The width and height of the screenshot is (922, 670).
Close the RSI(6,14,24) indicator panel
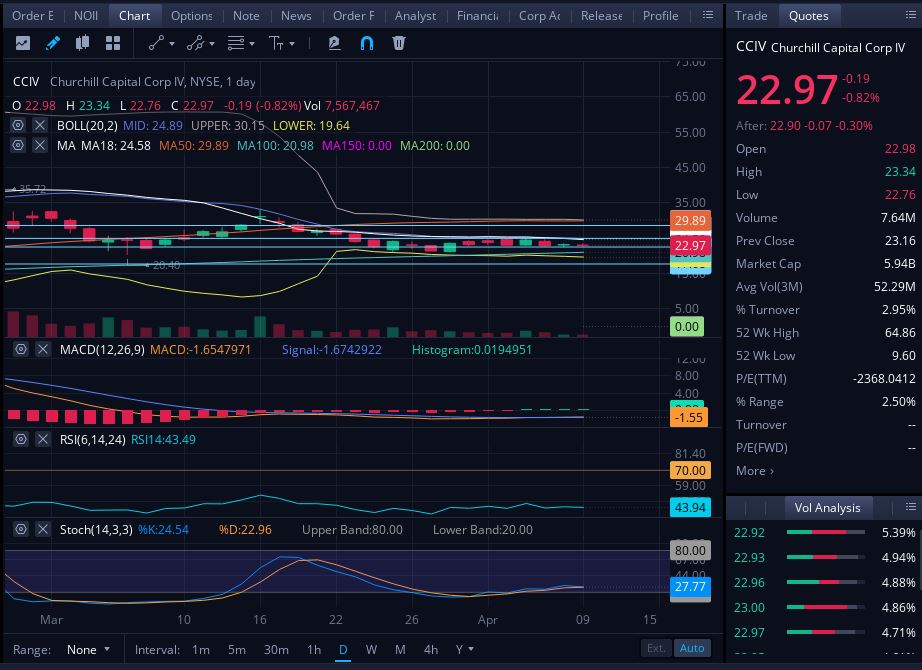[x=43, y=439]
